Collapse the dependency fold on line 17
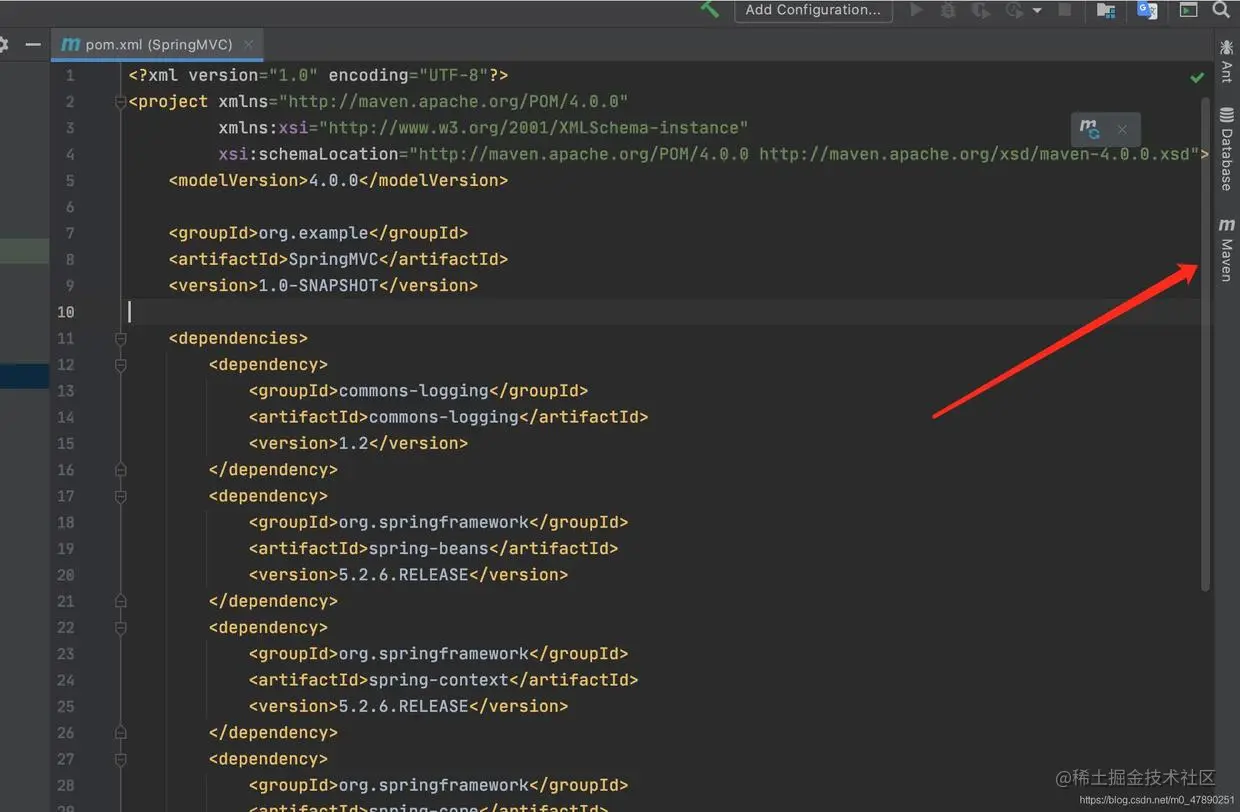The height and width of the screenshot is (812, 1240). (x=121, y=496)
